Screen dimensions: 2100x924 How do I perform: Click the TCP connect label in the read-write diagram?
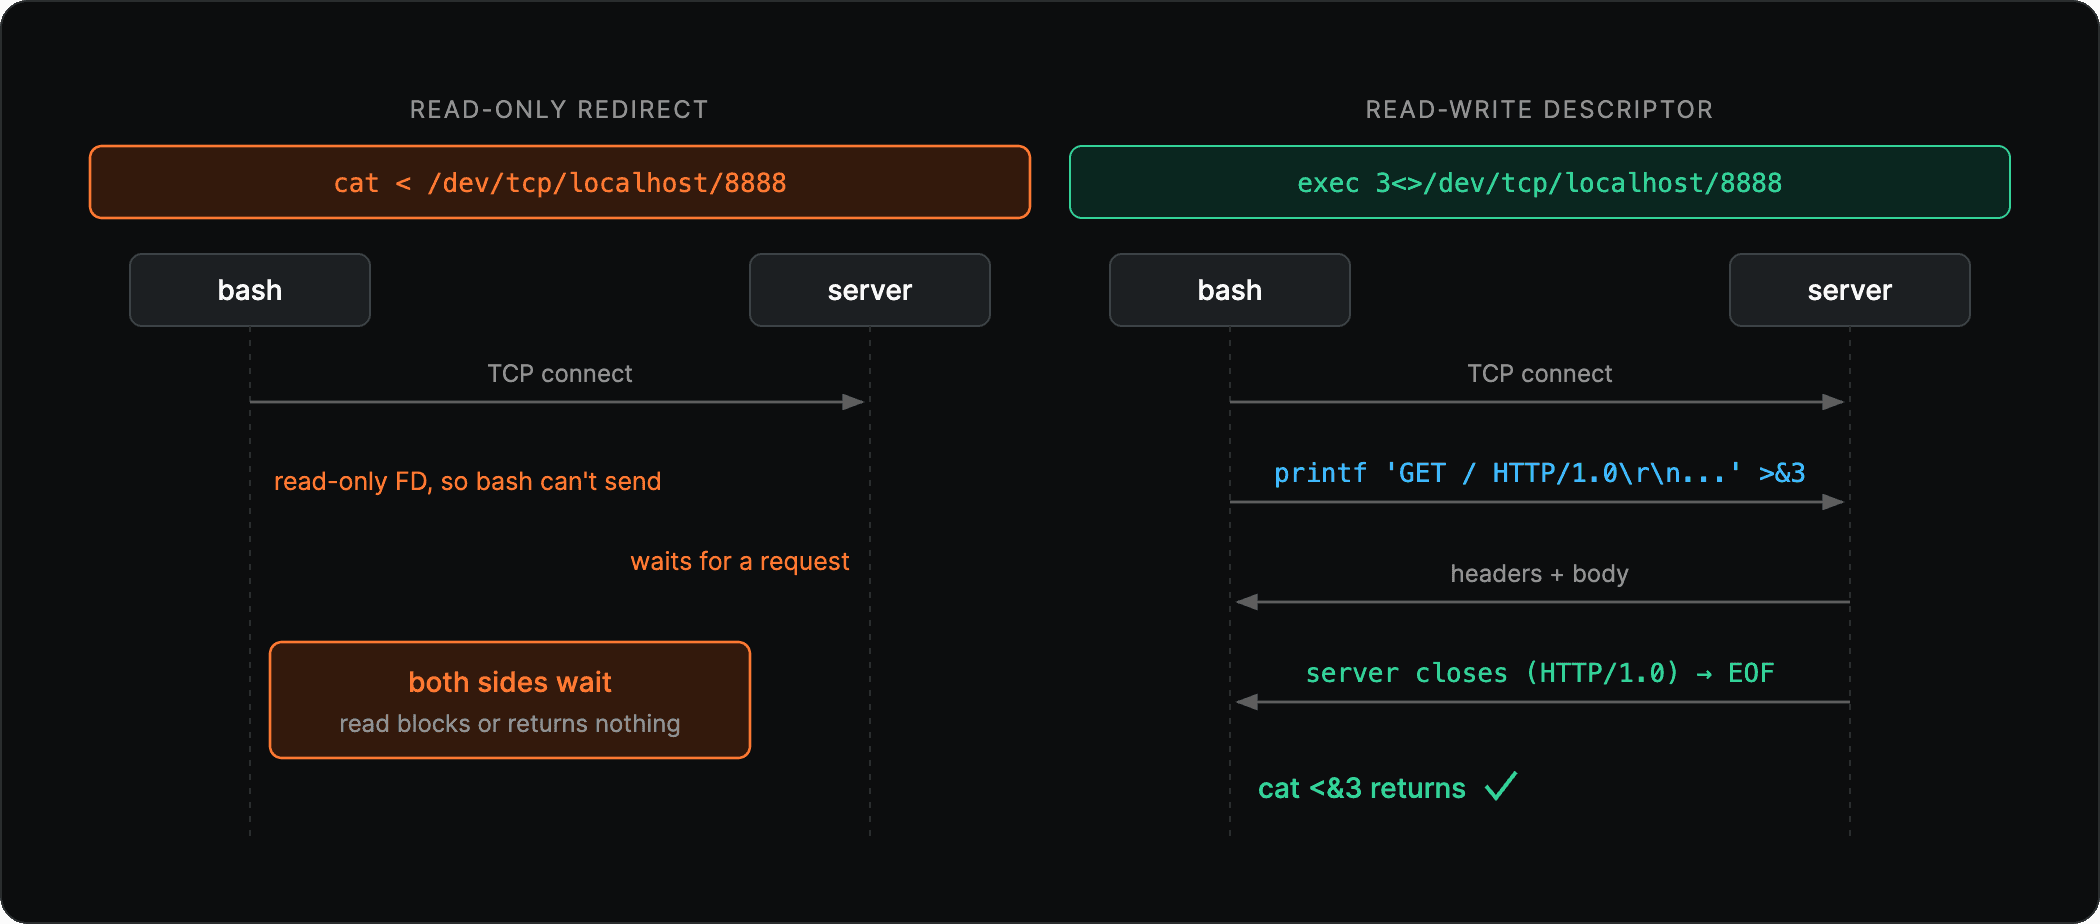point(1540,374)
